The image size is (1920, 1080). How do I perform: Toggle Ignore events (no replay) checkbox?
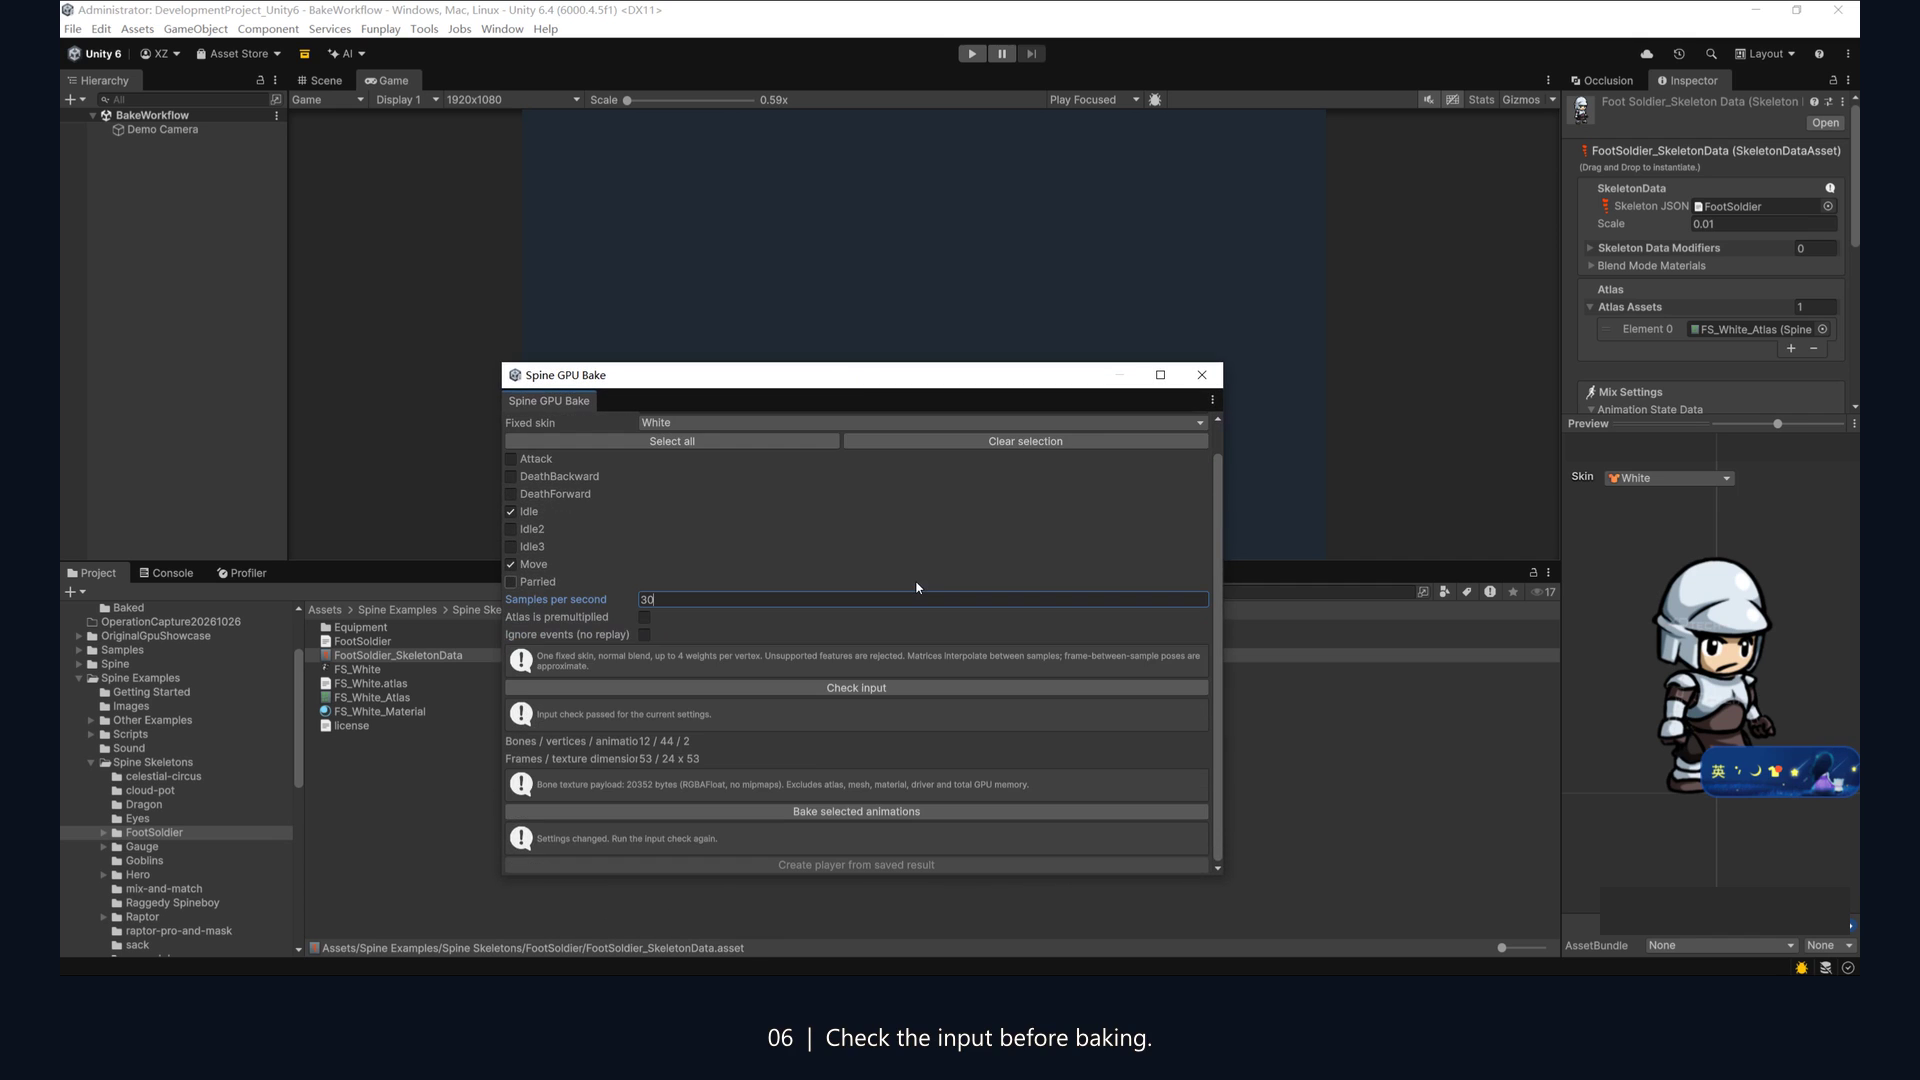click(x=644, y=635)
